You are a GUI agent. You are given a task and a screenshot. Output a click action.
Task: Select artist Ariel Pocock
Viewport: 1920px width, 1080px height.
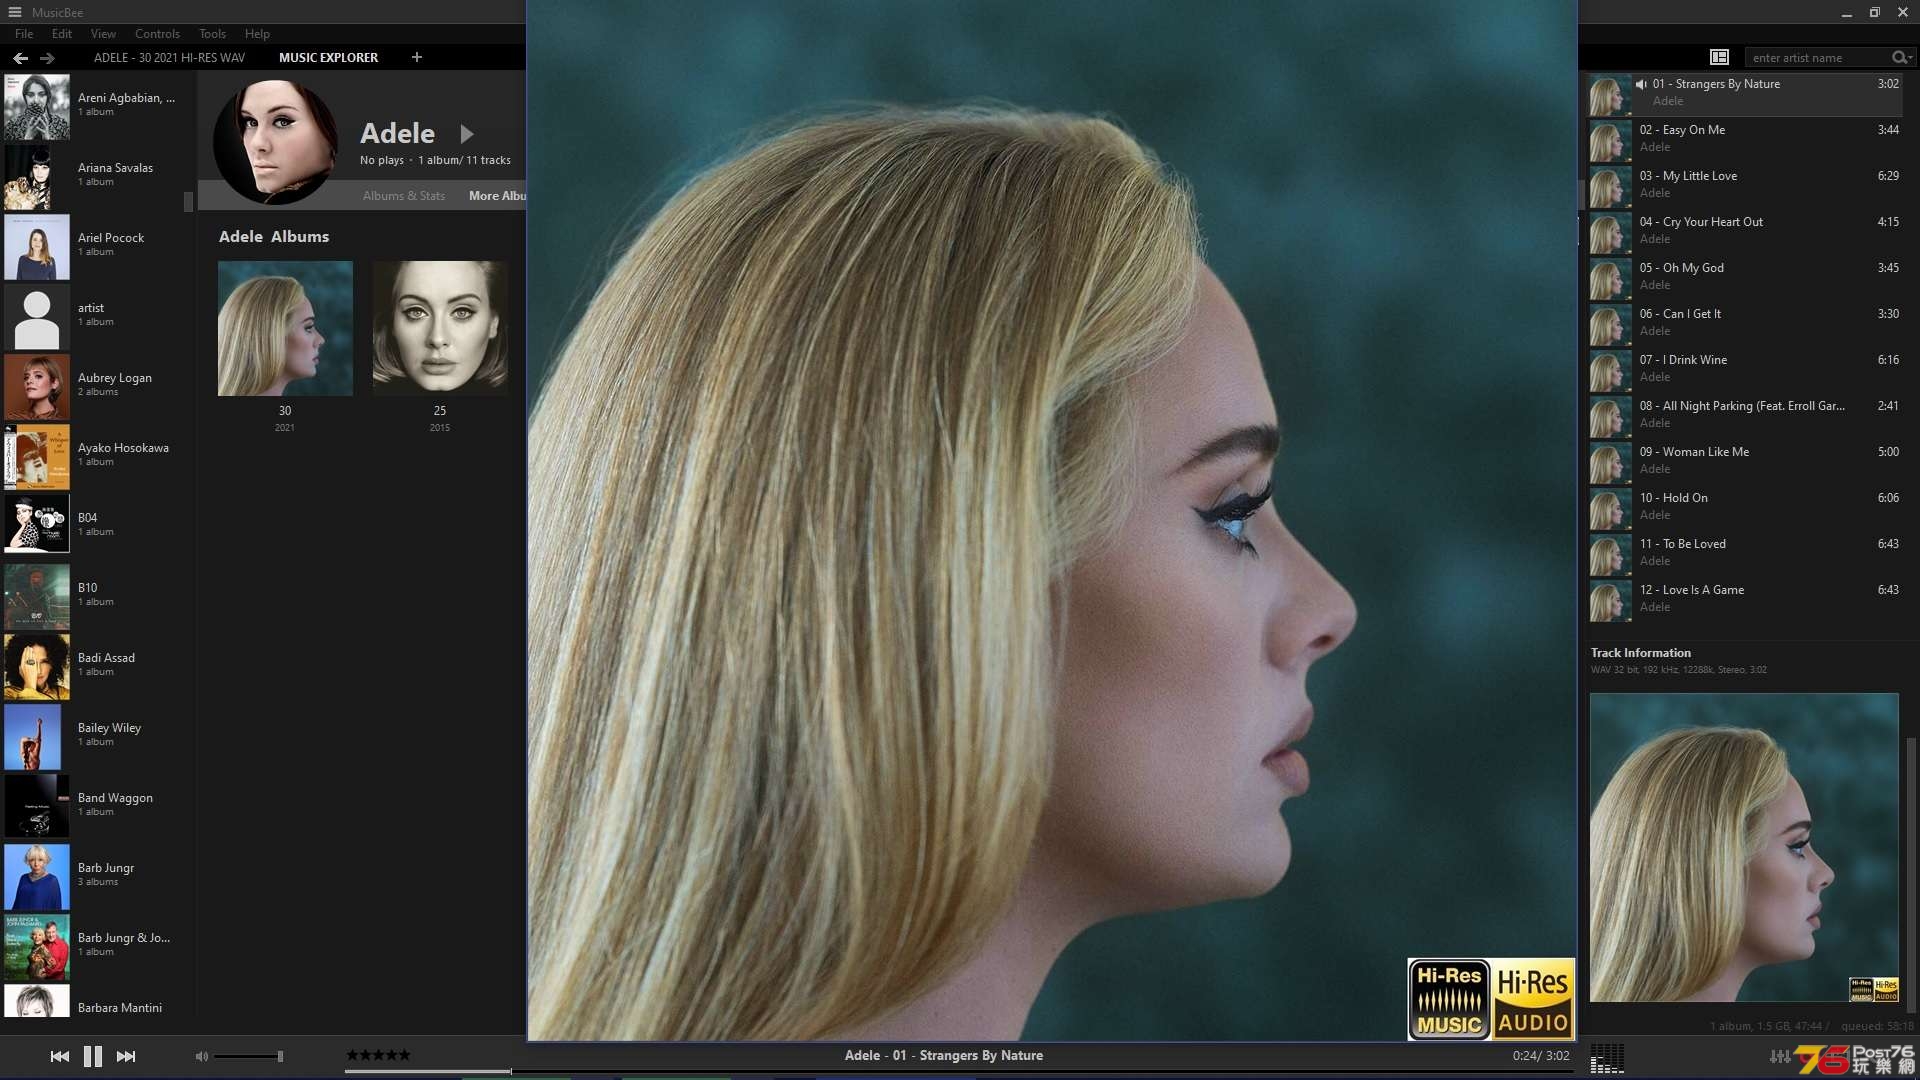tap(92, 245)
